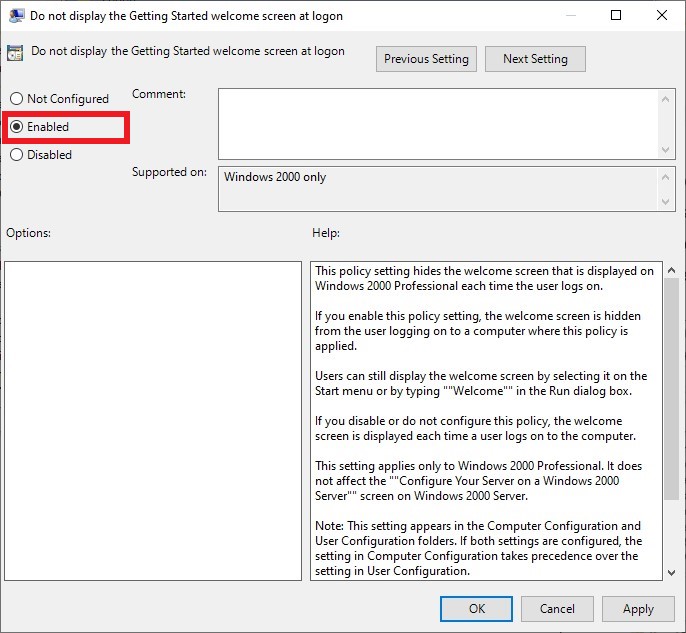Click help paragraph starting 'Users can still display'

[x=481, y=383]
